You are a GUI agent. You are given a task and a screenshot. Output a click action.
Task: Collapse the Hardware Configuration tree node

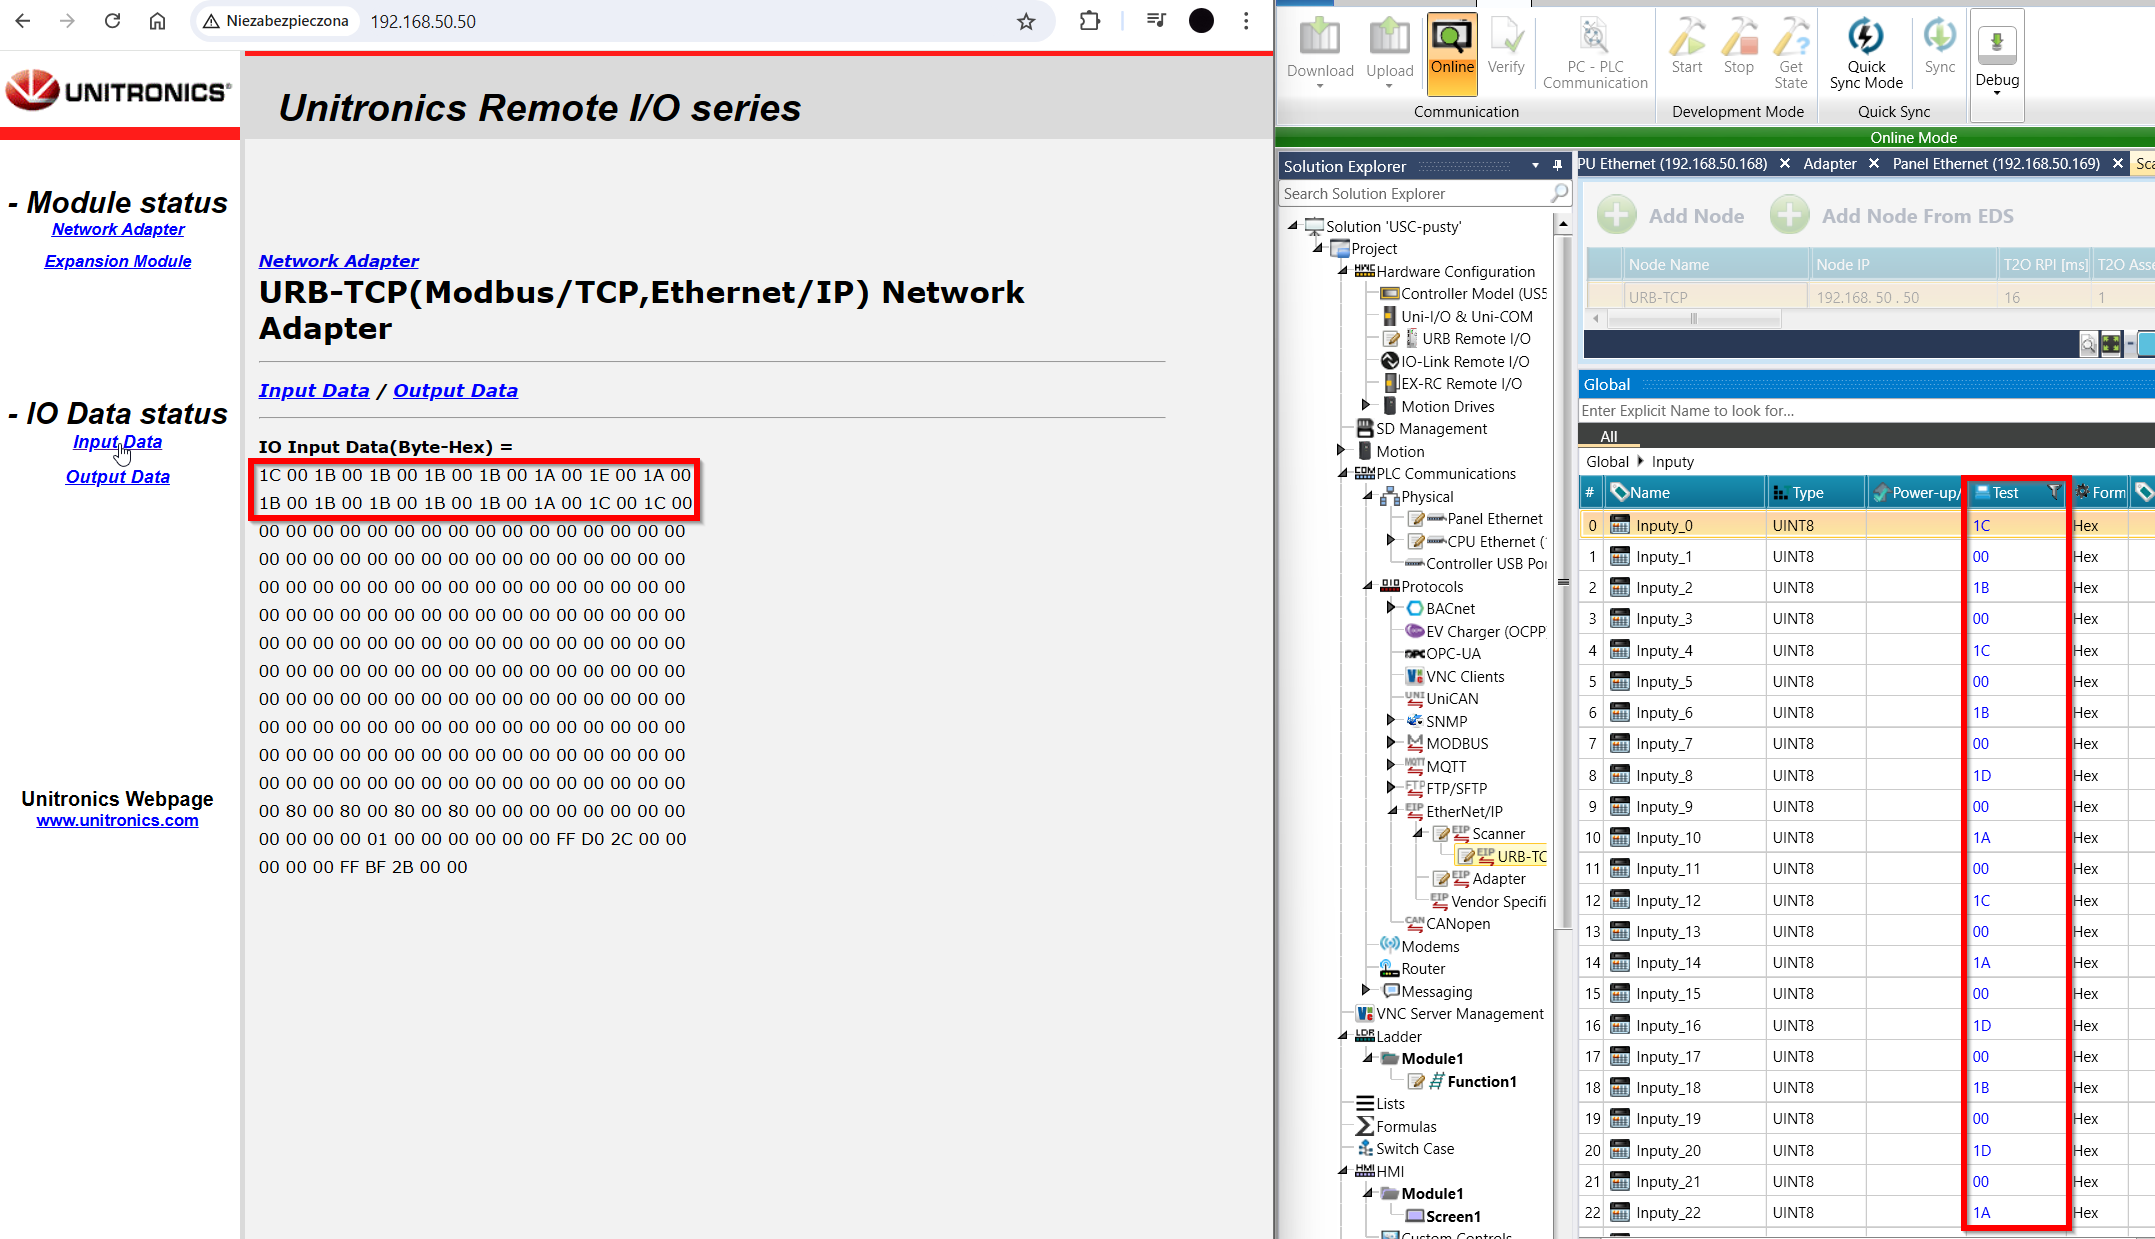click(x=1343, y=271)
